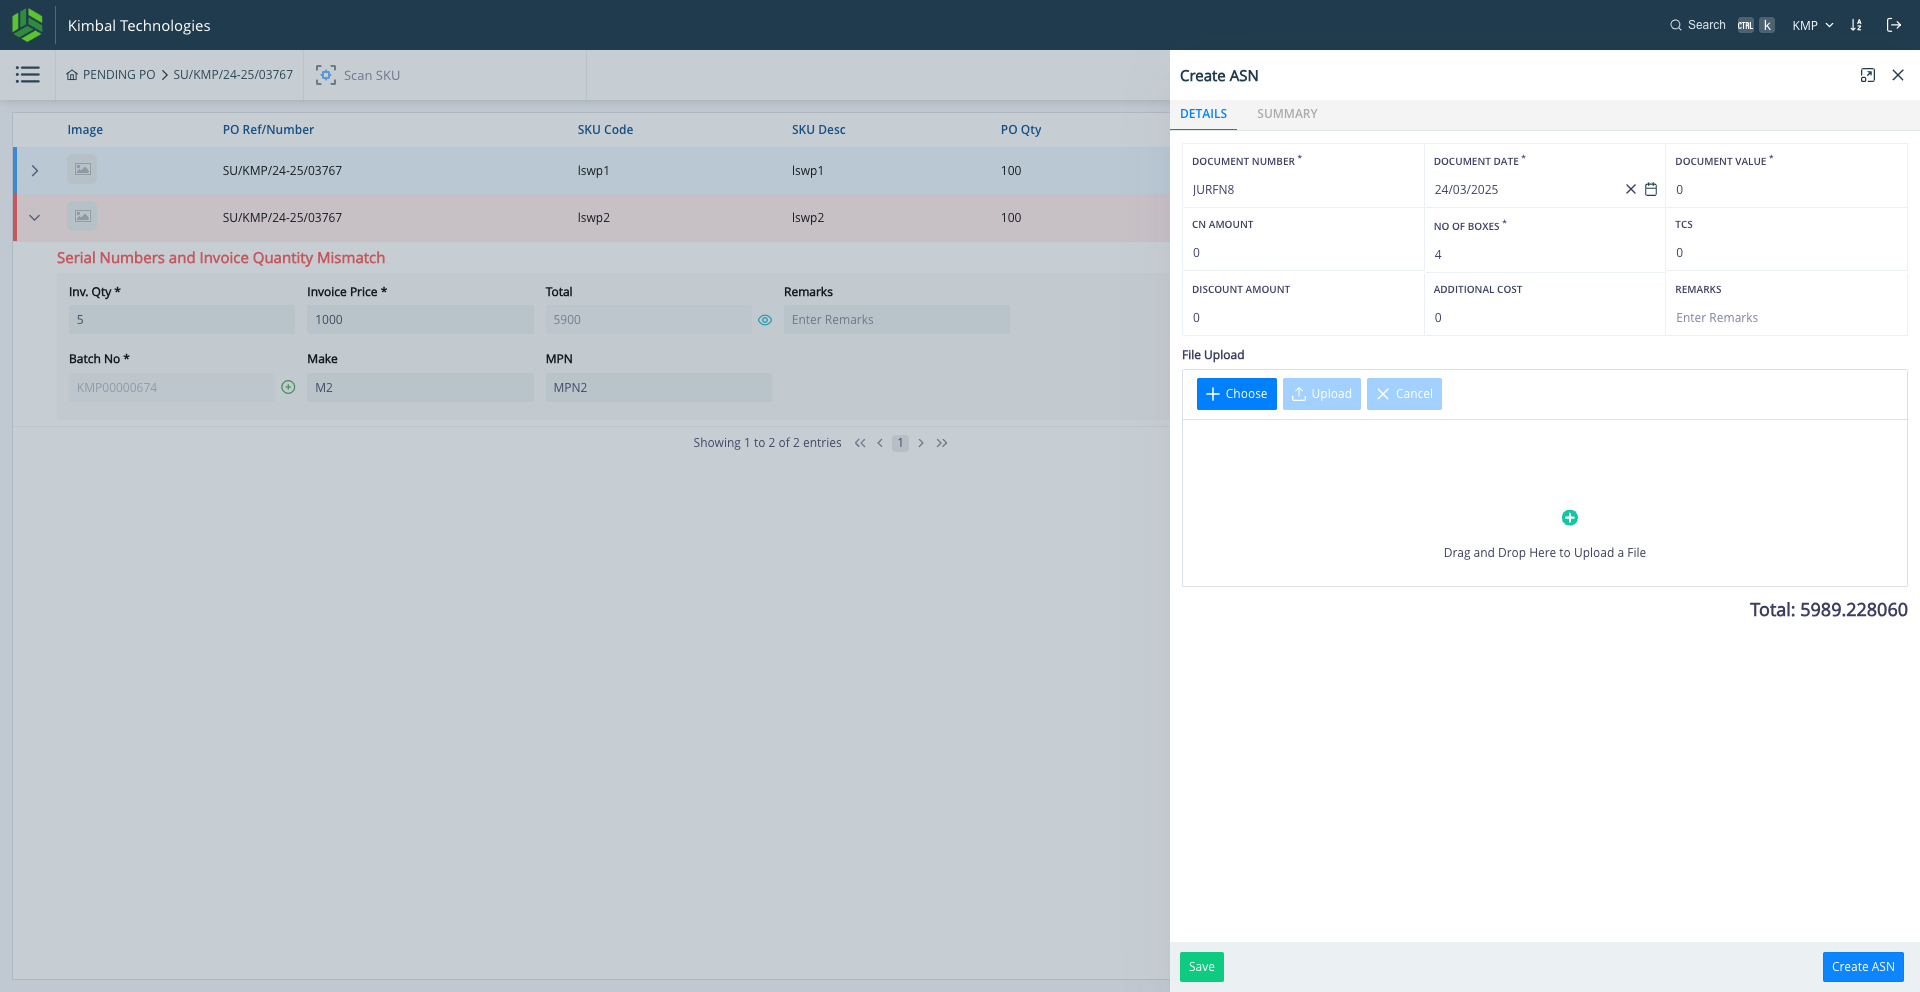This screenshot has width=1920, height=992.
Task: Select the DETAILS tab
Action: [1203, 114]
